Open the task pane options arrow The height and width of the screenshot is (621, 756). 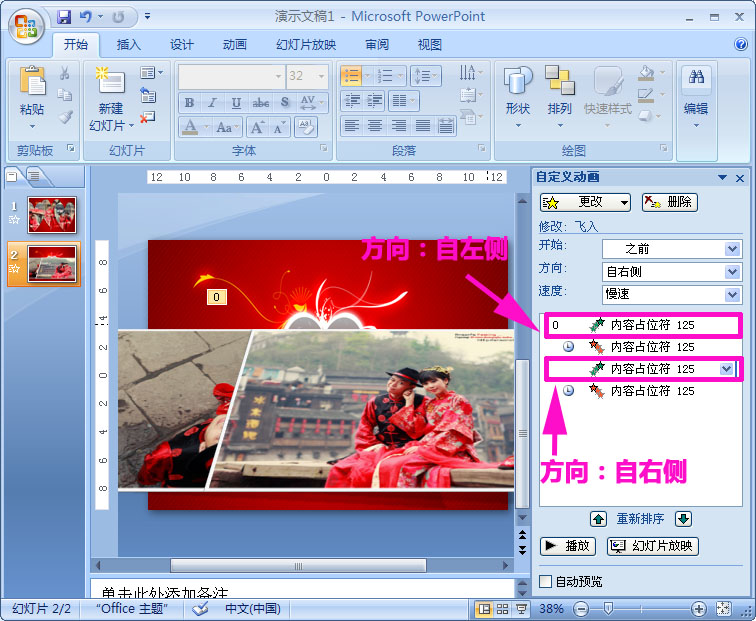coord(722,177)
